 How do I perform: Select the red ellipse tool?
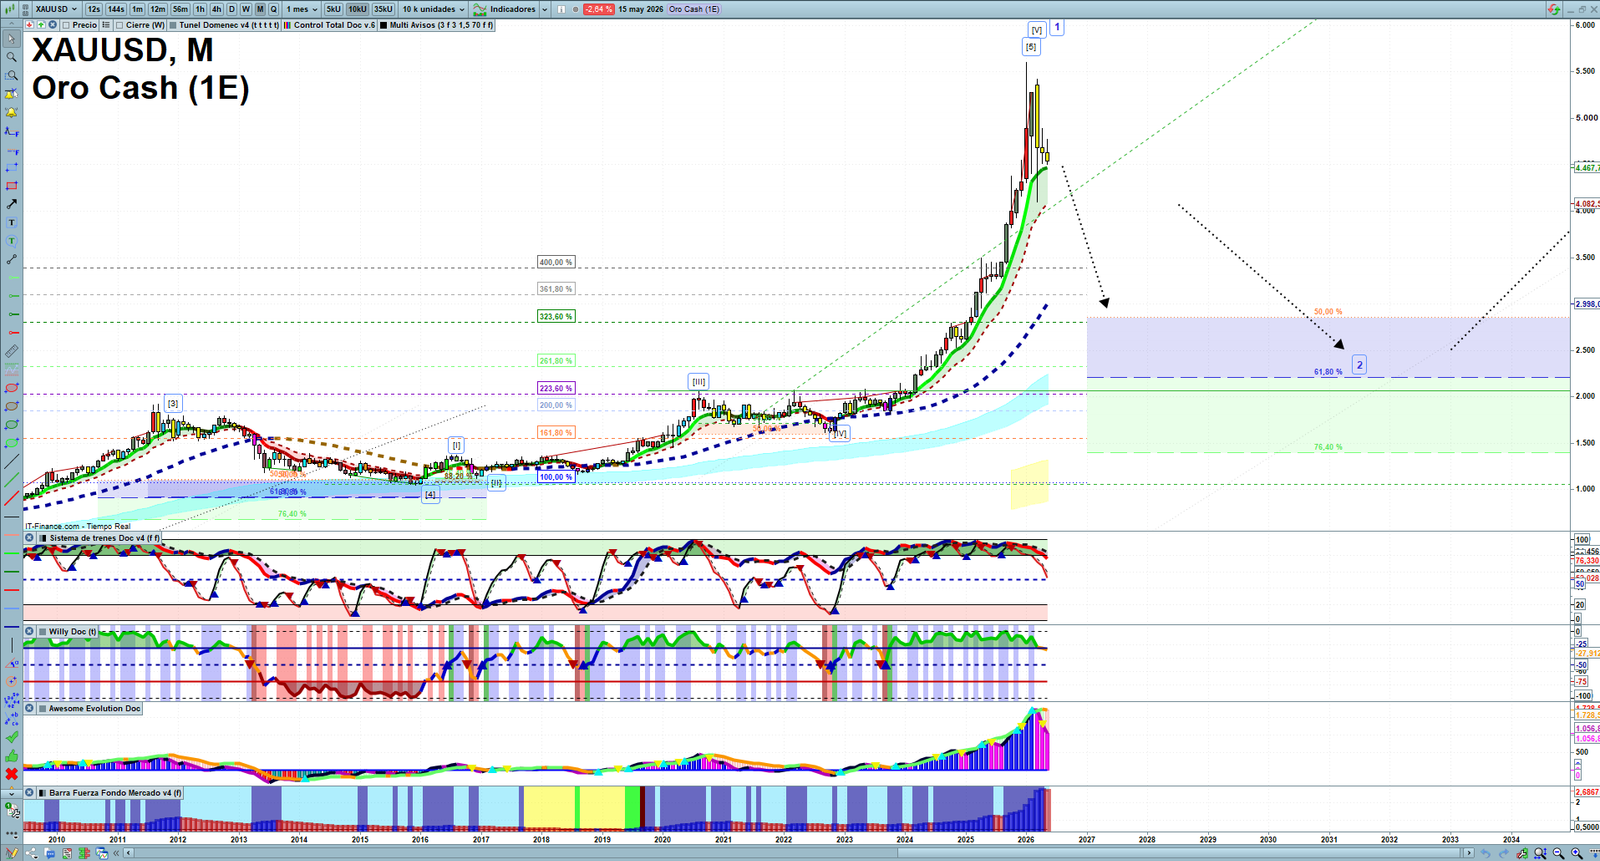pos(12,388)
